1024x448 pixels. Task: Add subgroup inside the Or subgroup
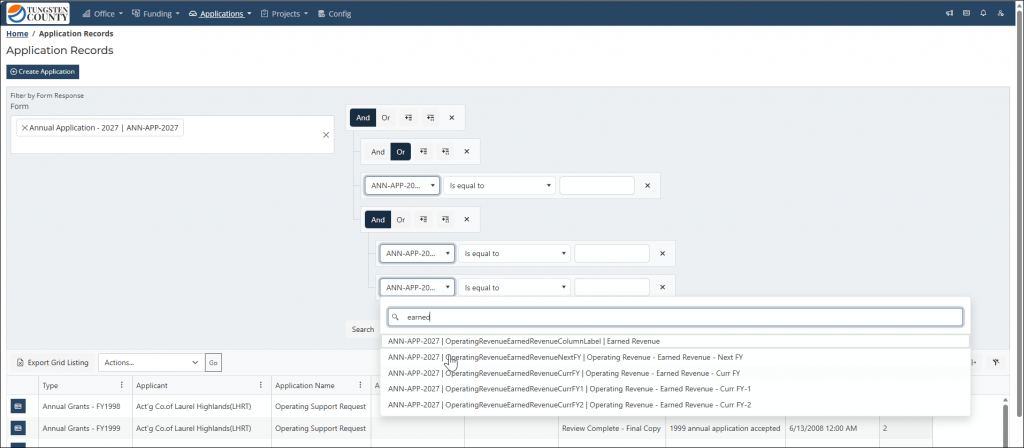click(x=445, y=152)
